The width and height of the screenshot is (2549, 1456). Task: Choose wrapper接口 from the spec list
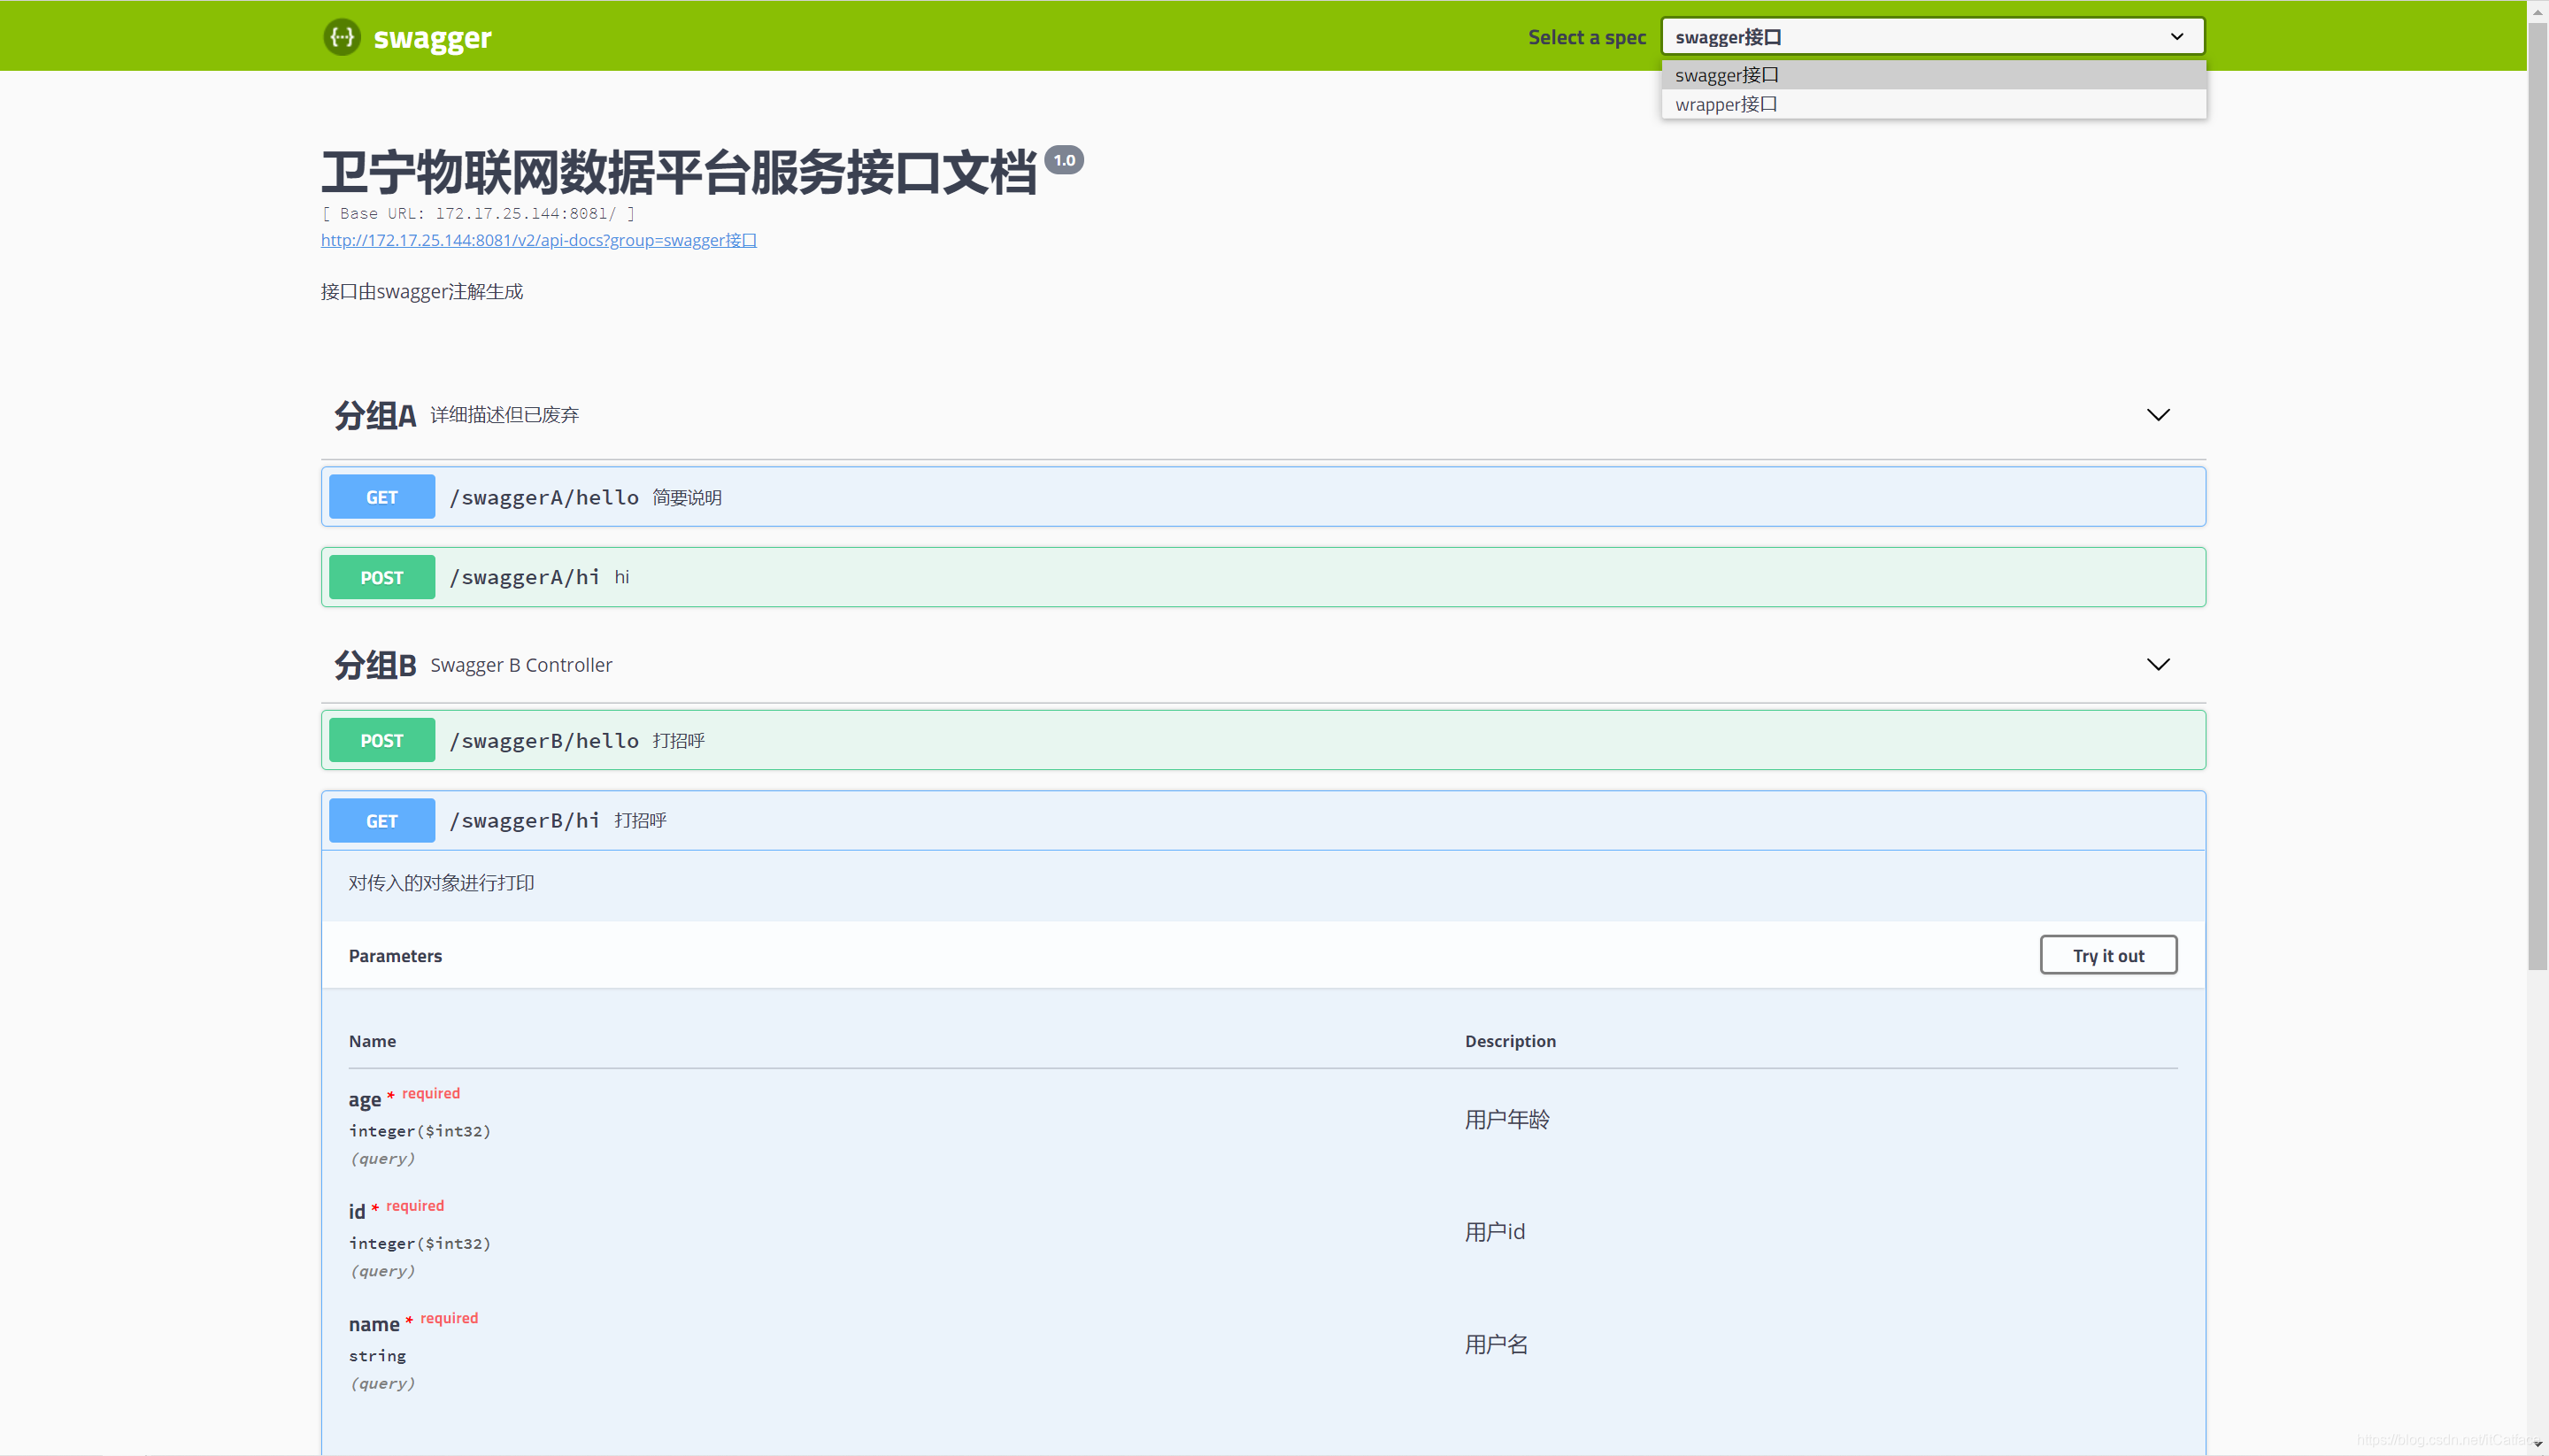(1726, 104)
